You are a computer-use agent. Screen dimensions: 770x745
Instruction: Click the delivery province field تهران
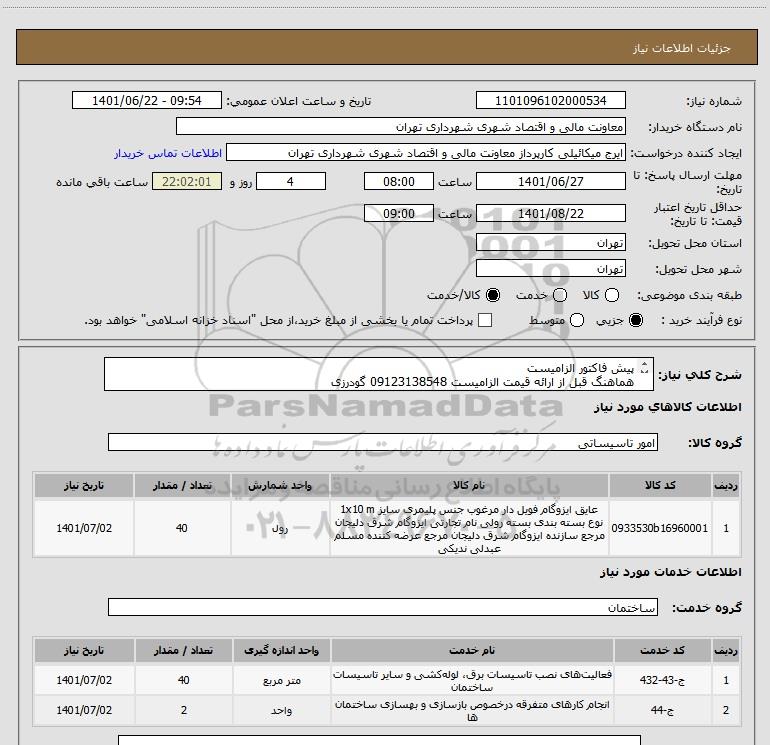550,242
